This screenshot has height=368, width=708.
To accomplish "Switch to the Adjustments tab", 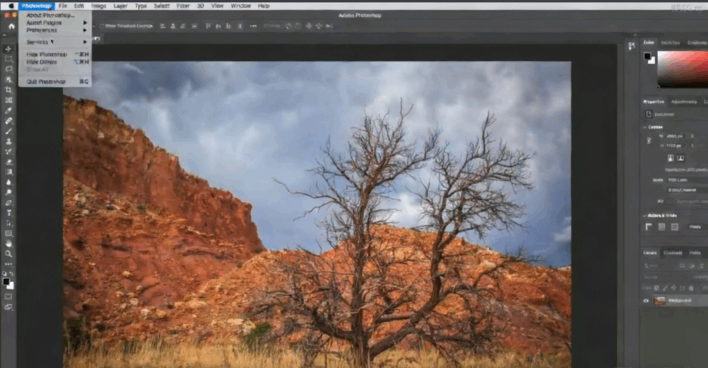I will coord(684,102).
